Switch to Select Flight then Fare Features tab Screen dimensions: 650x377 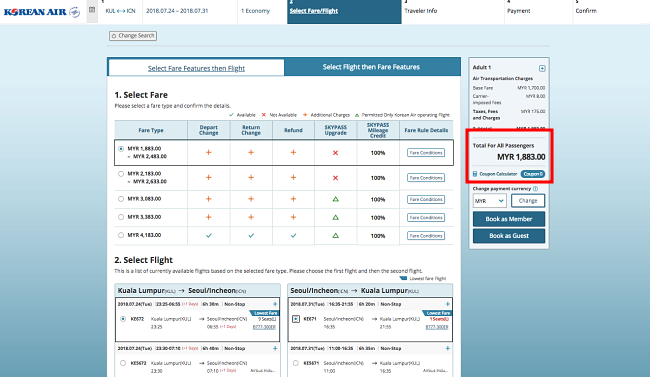tap(371, 67)
